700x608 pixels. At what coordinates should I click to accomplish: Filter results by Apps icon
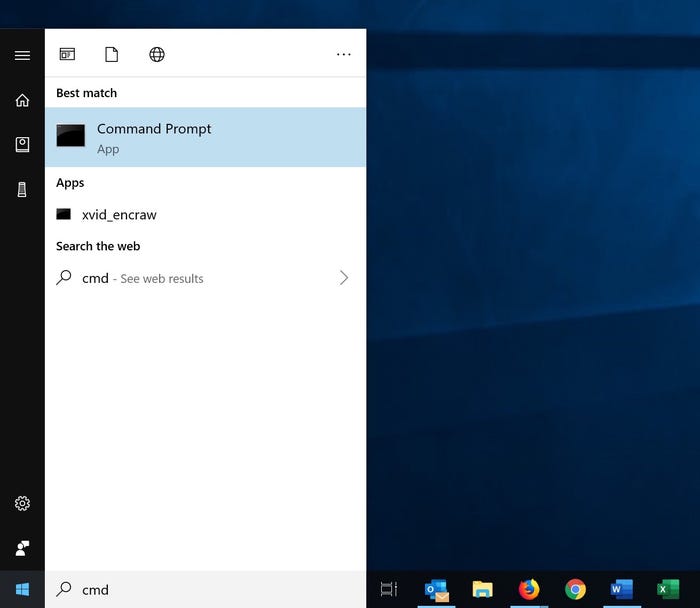click(67, 54)
